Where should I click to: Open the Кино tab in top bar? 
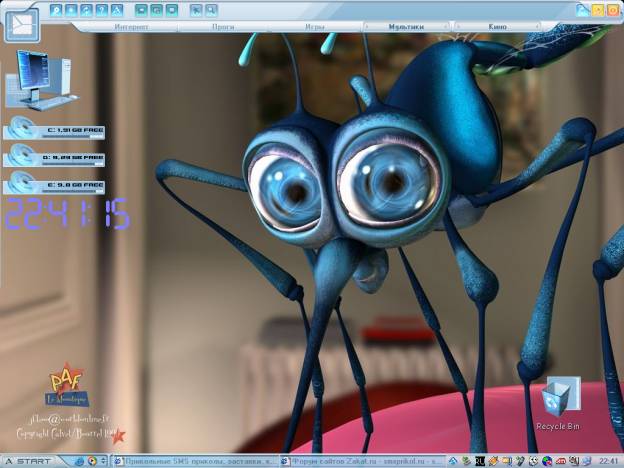[x=497, y=27]
